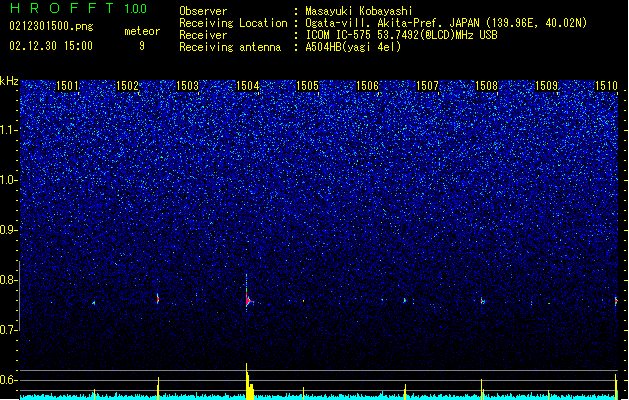
Task: Click the Receiving antenna label
Action: click(x=230, y=47)
